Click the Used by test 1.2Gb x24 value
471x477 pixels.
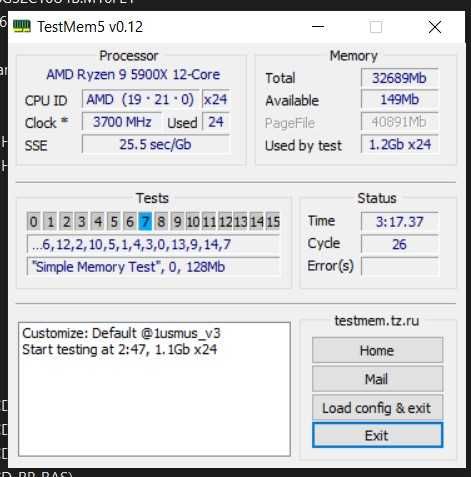tap(399, 144)
